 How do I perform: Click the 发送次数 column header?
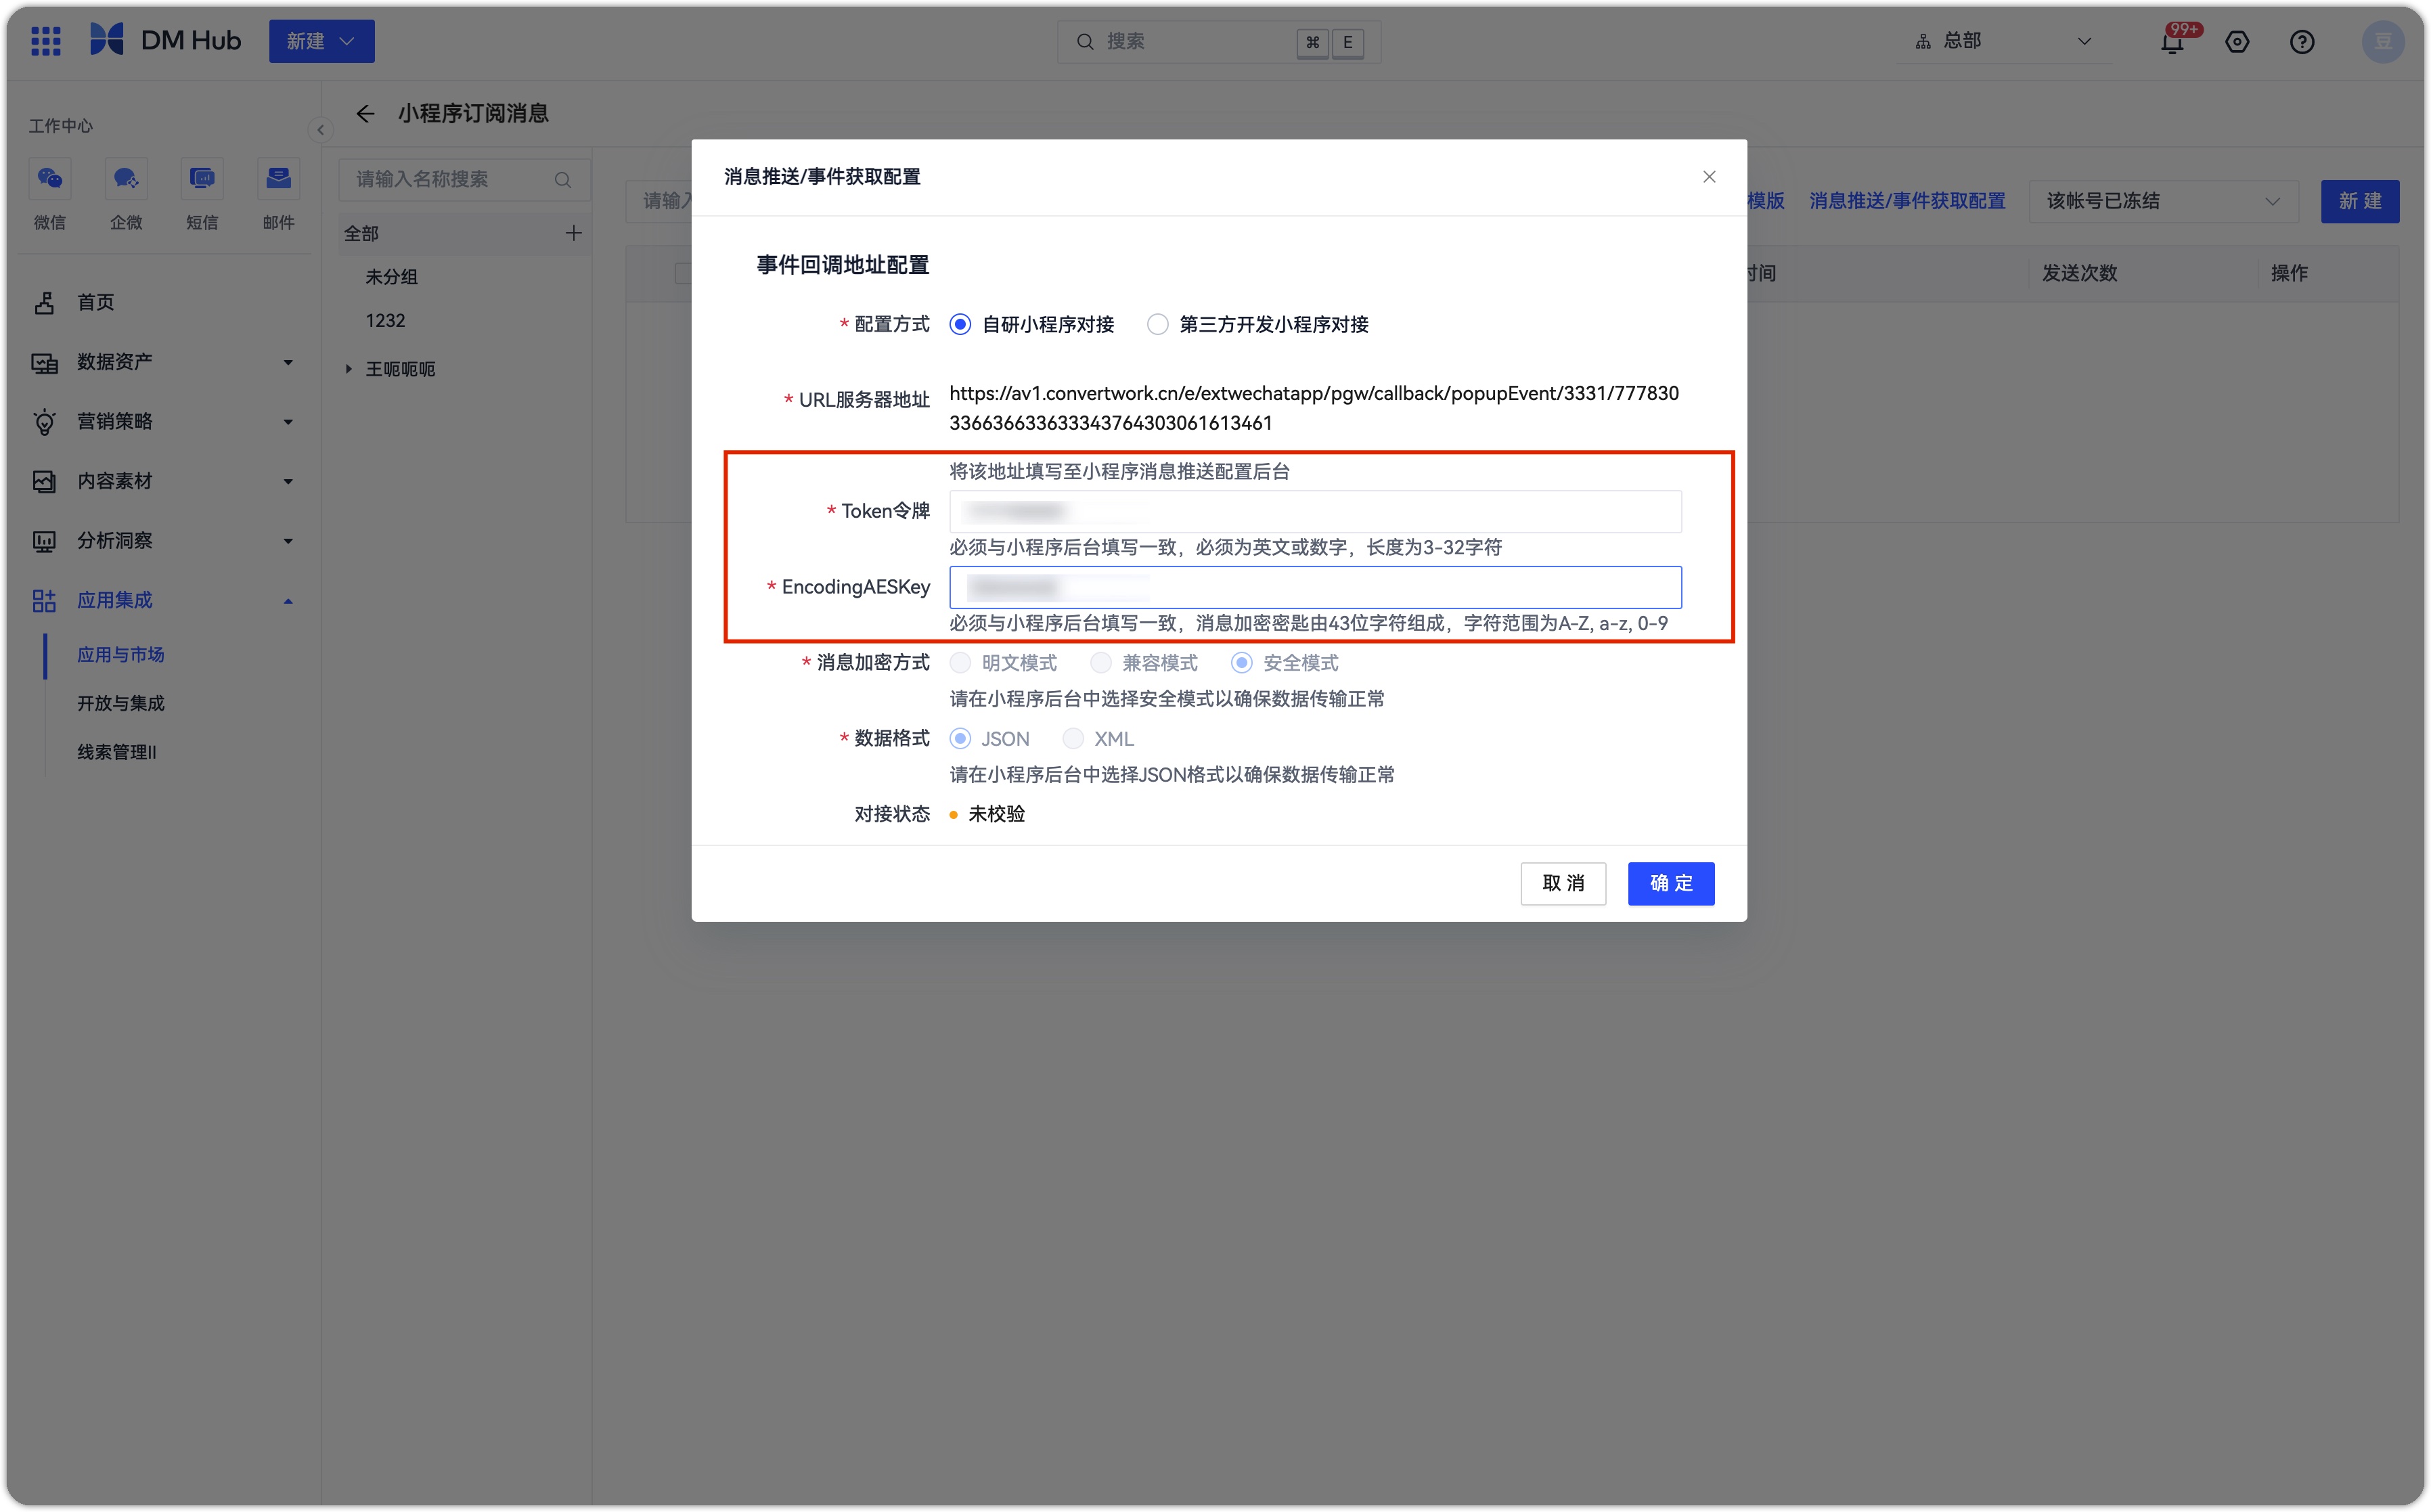[2079, 274]
